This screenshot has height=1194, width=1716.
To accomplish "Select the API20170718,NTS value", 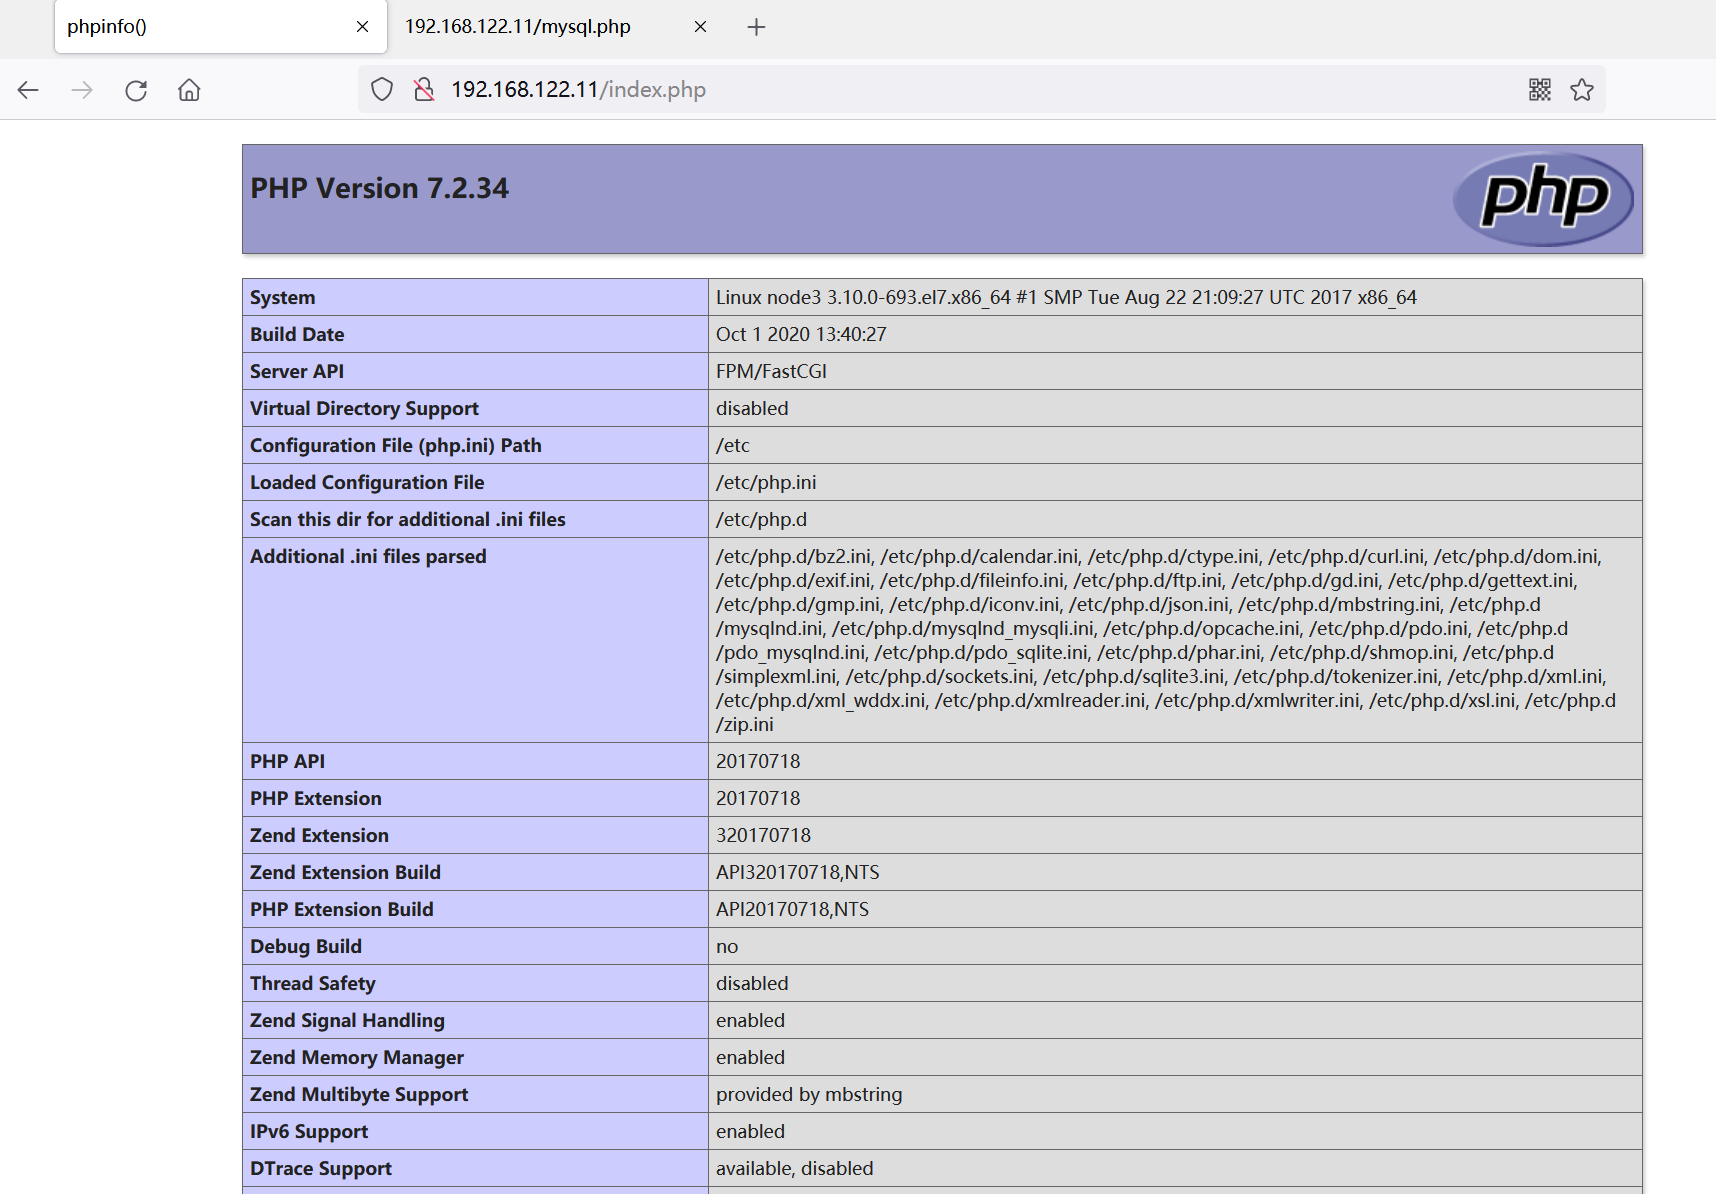I will click(792, 909).
